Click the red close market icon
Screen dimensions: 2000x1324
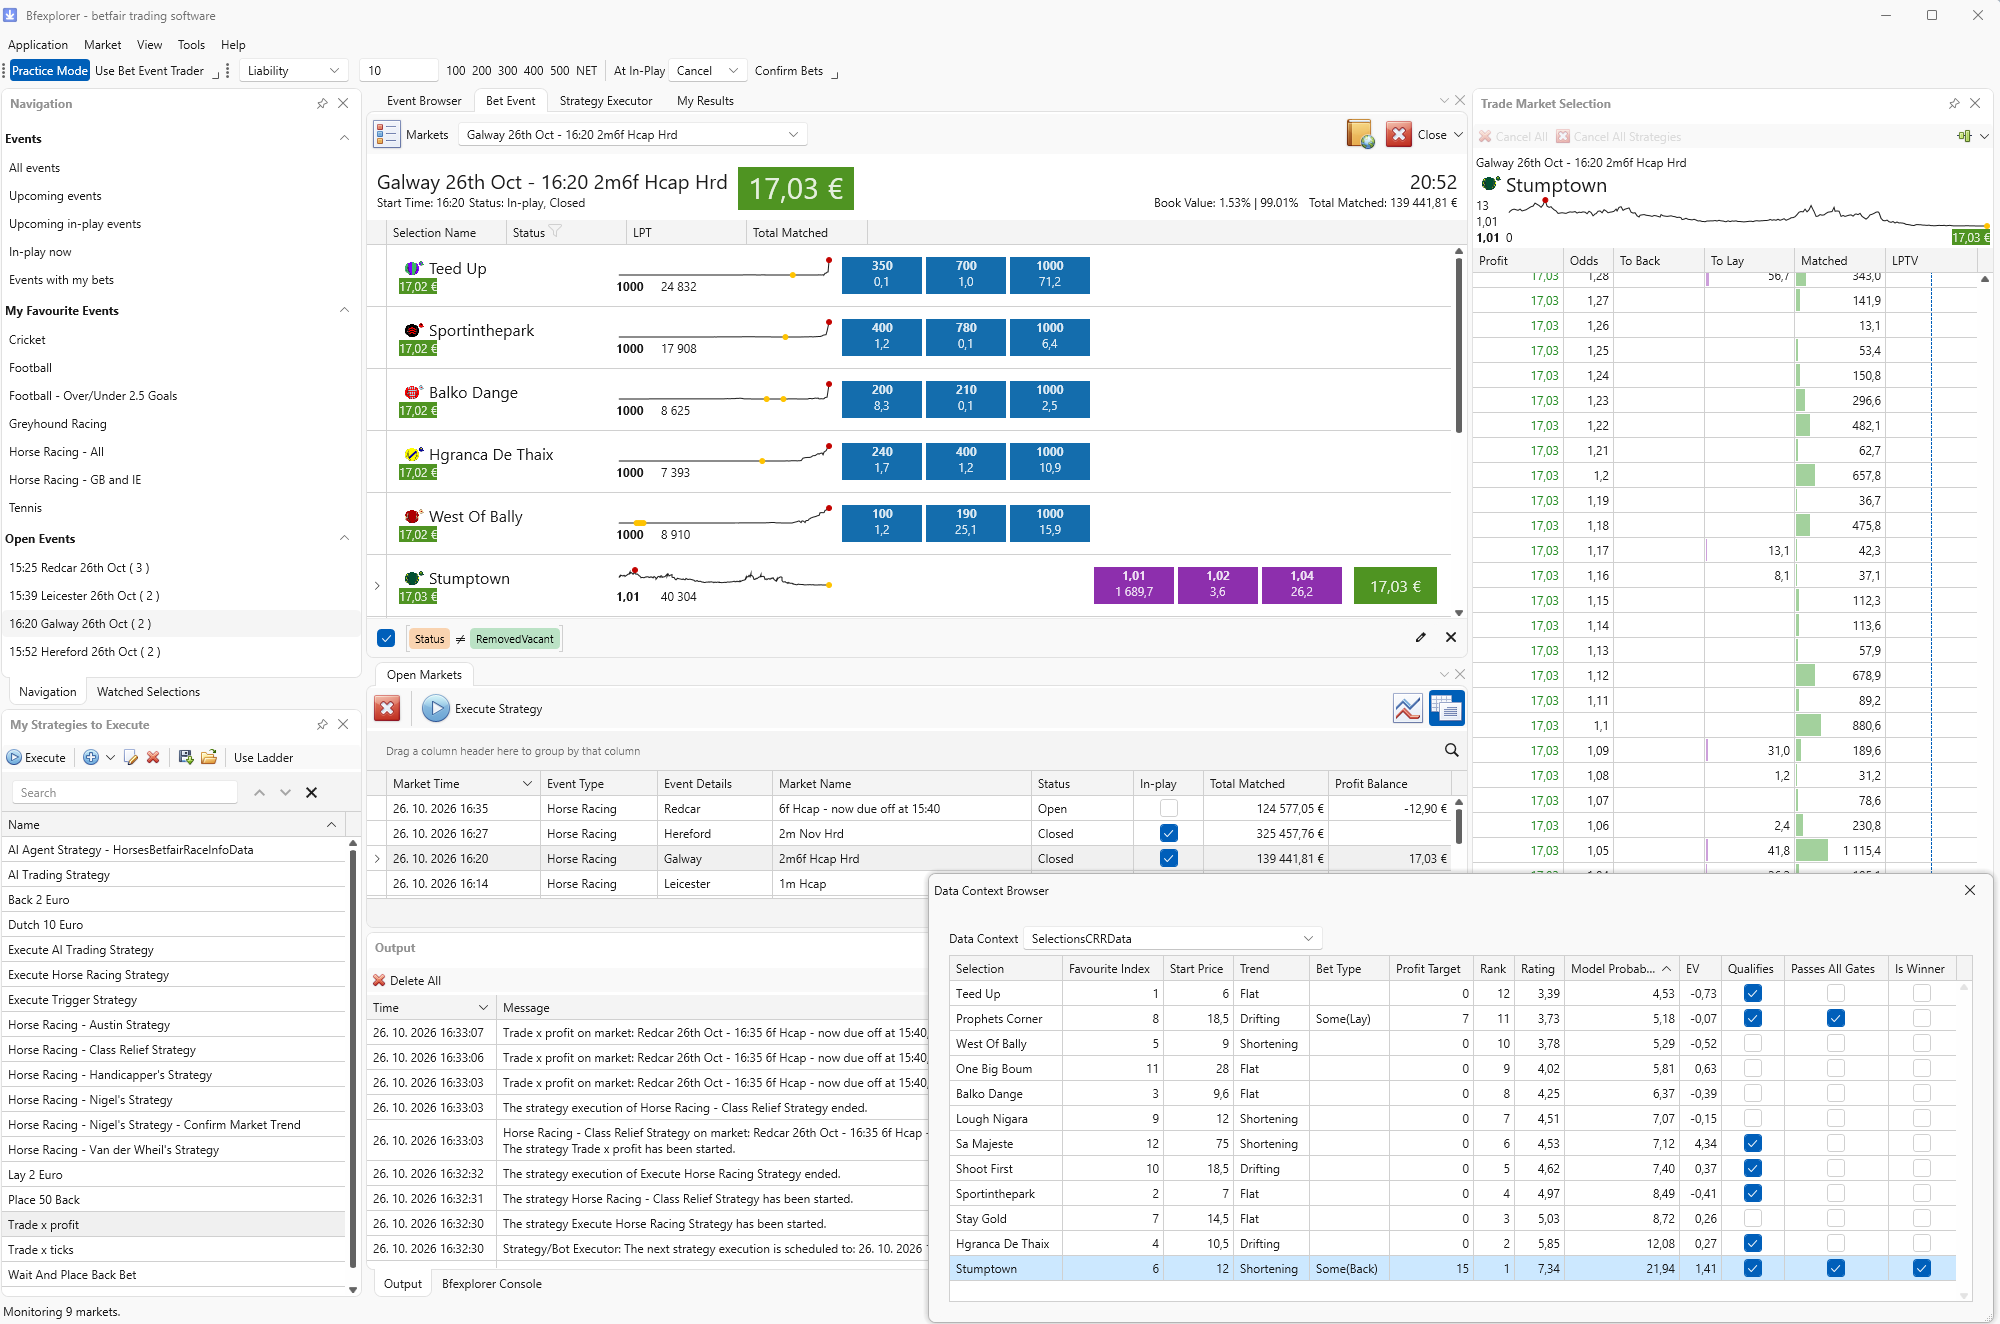pos(1398,134)
